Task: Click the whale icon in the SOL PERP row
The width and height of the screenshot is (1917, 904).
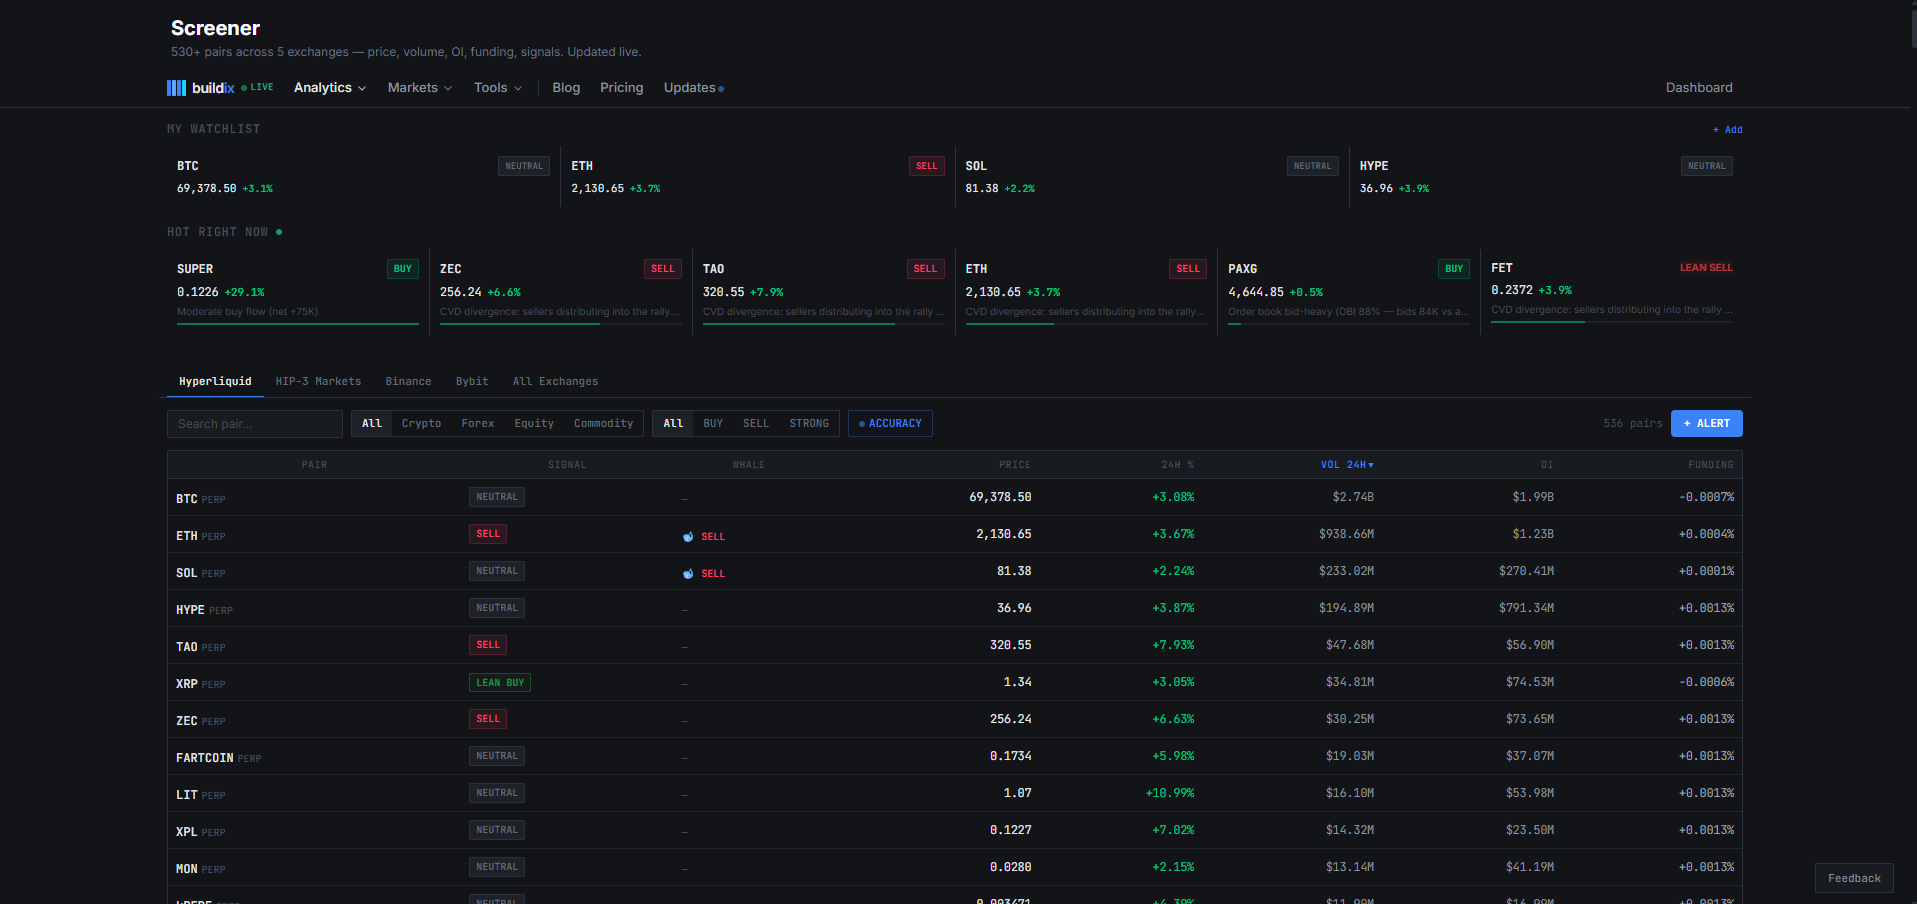Action: point(688,574)
